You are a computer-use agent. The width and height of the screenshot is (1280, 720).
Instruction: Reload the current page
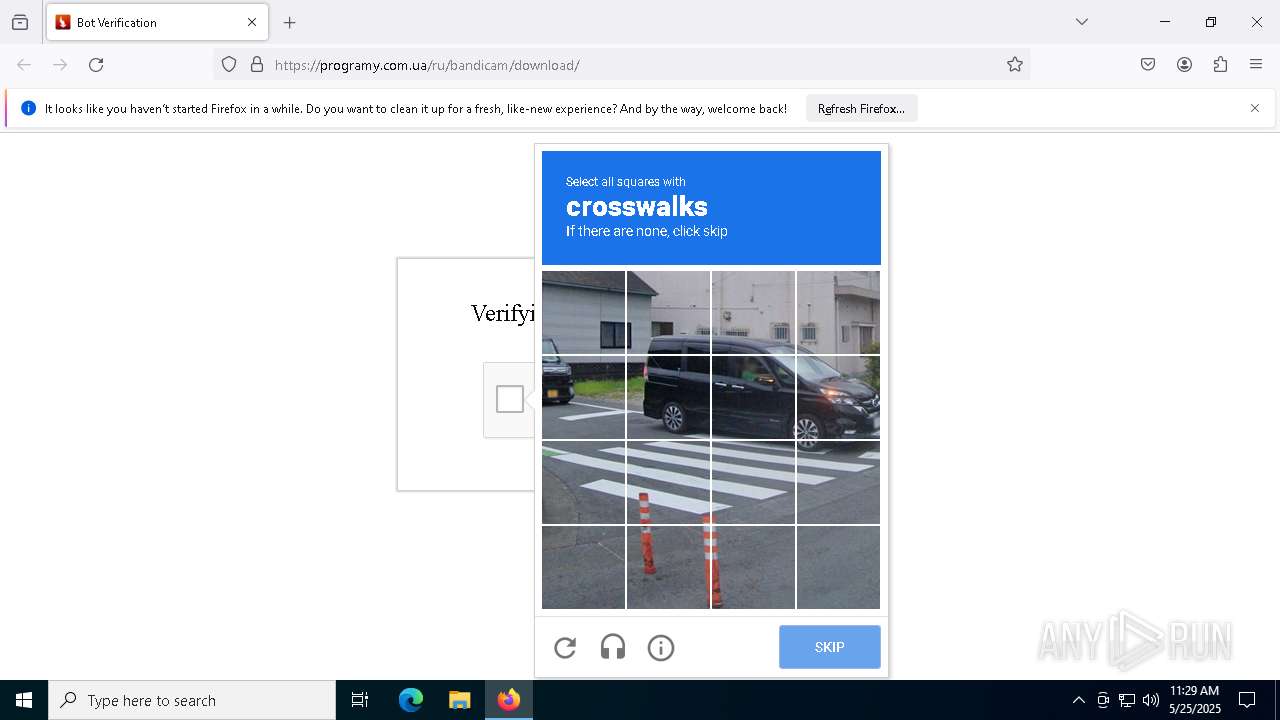(x=96, y=65)
